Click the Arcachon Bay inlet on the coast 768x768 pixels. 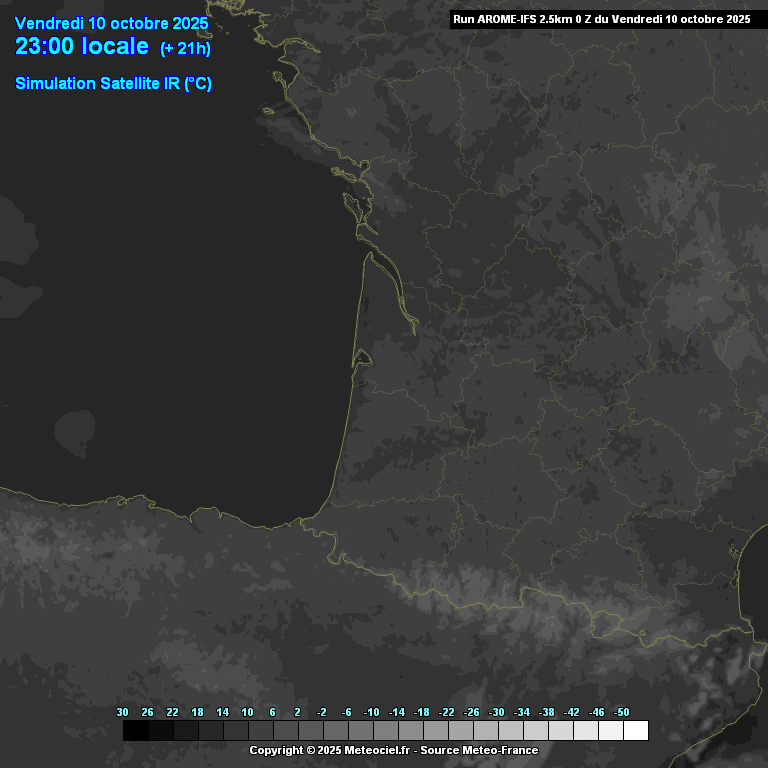point(362,354)
